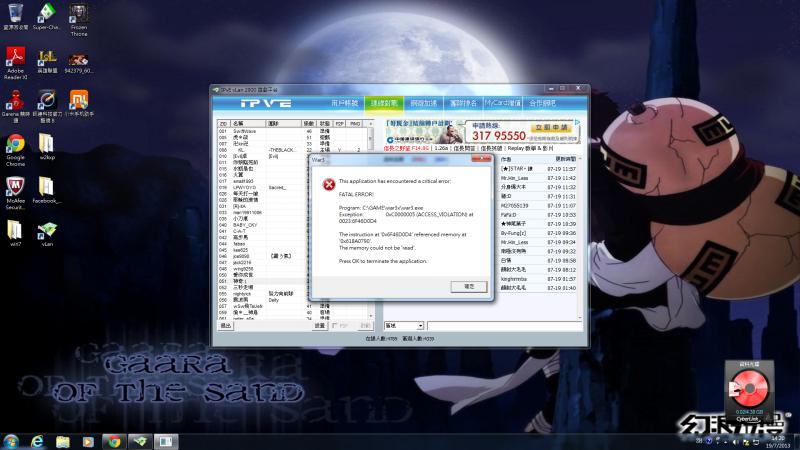The width and height of the screenshot is (800, 450).
Task: Launch Internet Explorer from the taskbar
Action: pos(37,441)
